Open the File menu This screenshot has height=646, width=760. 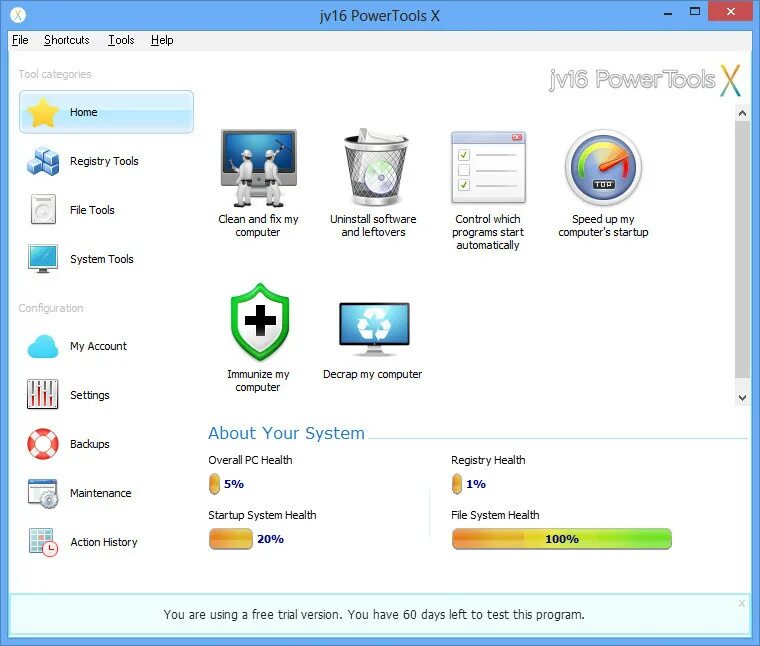(20, 40)
